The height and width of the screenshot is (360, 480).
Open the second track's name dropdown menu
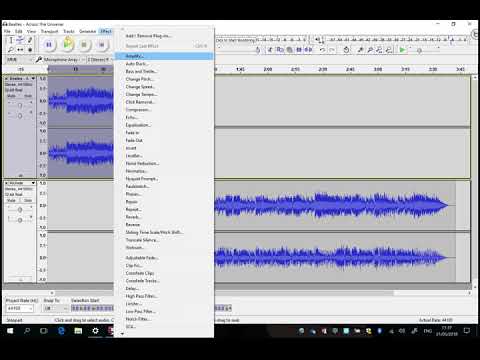tap(33, 183)
